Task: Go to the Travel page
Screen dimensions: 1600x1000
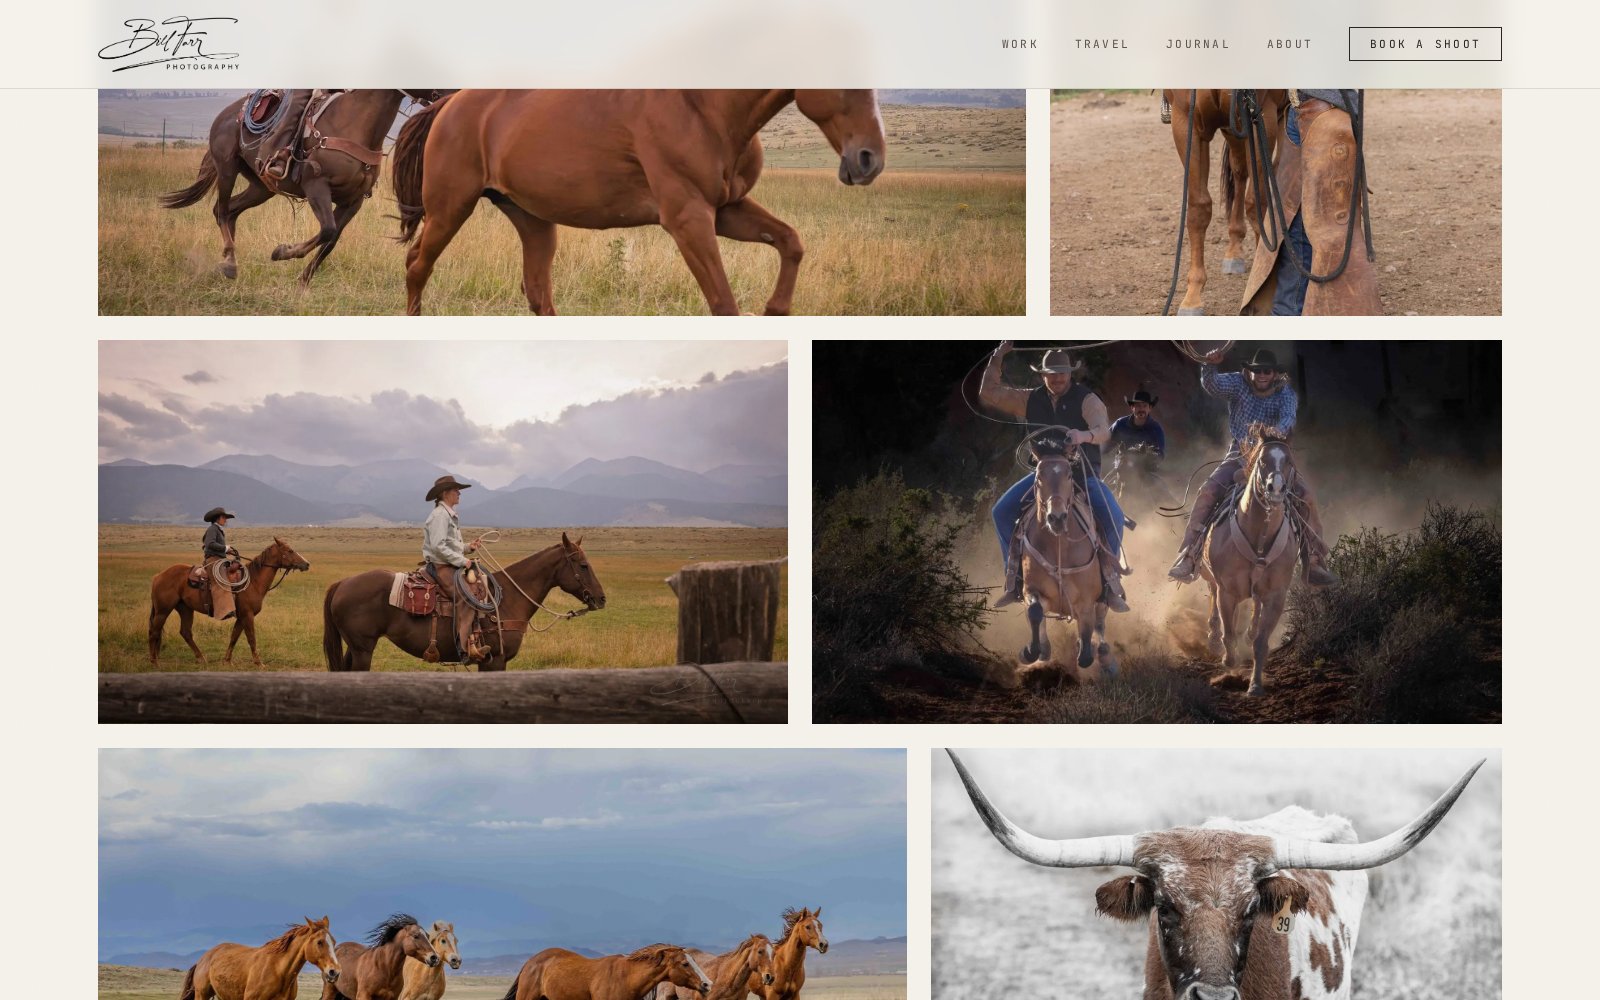Action: [x=1102, y=44]
